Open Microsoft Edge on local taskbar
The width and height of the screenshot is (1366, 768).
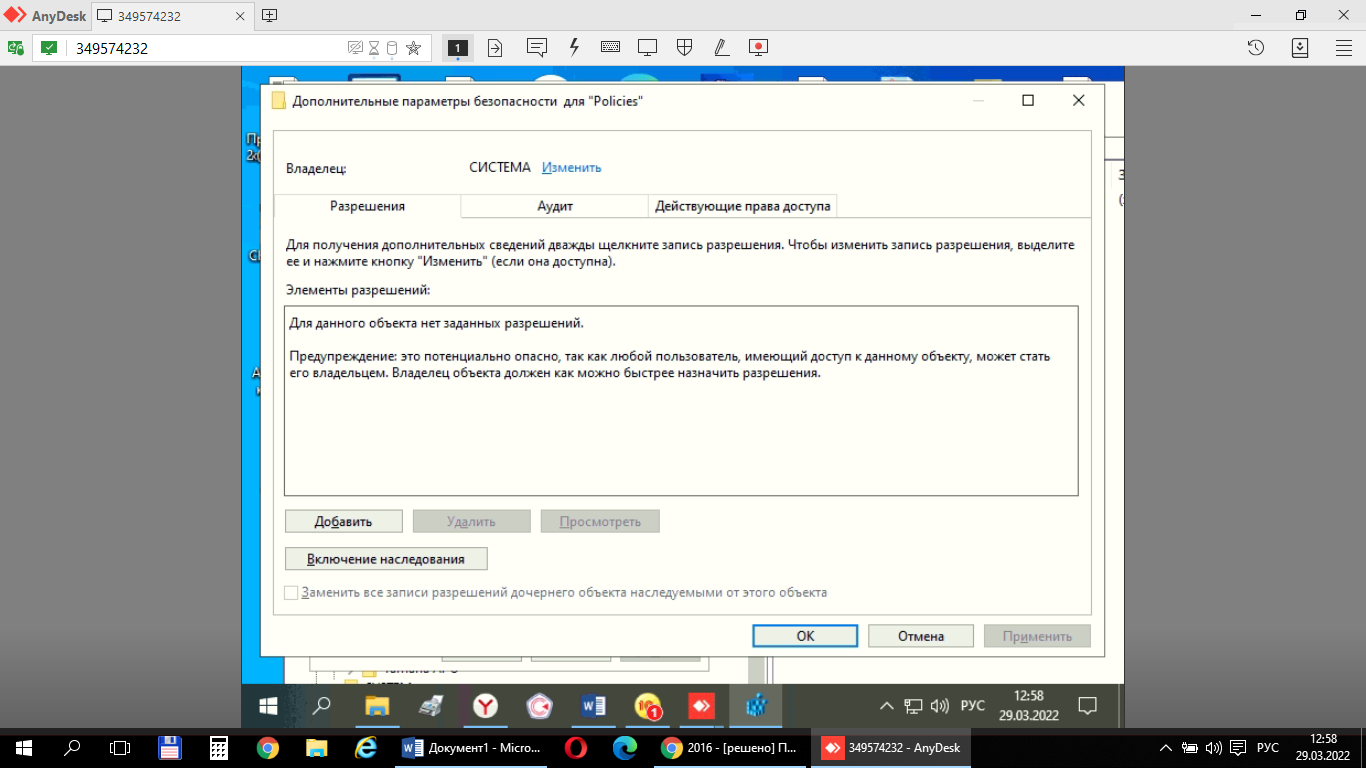625,747
